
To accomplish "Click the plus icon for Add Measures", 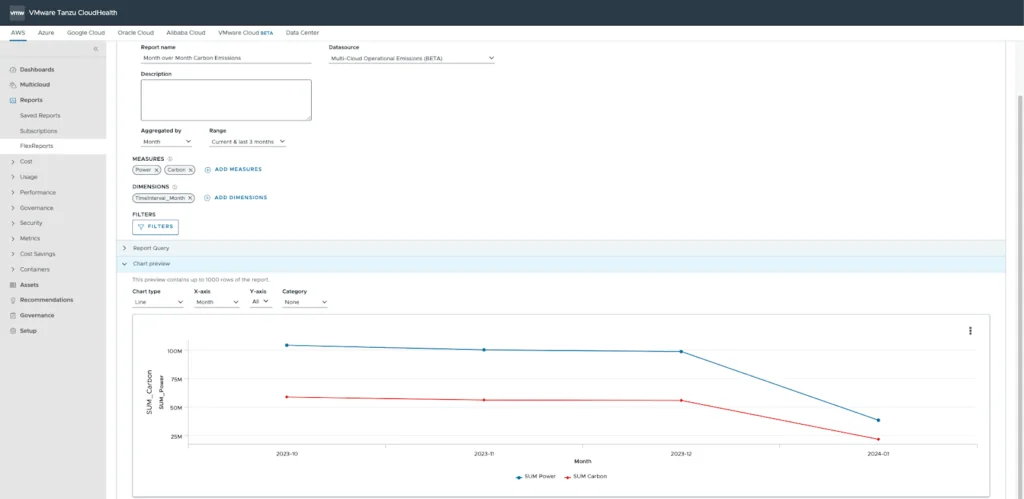I will [208, 170].
